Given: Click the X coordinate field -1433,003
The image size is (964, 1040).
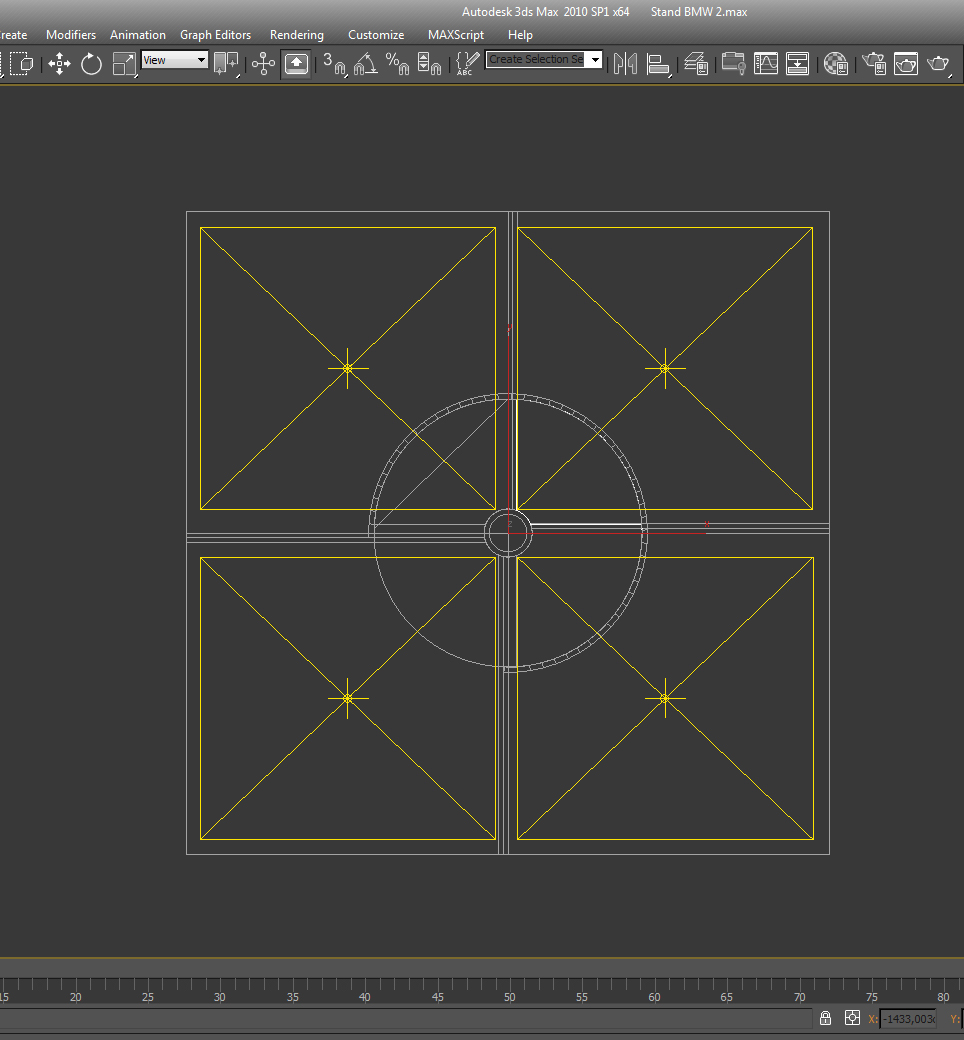Looking at the screenshot, I should click(x=908, y=1019).
